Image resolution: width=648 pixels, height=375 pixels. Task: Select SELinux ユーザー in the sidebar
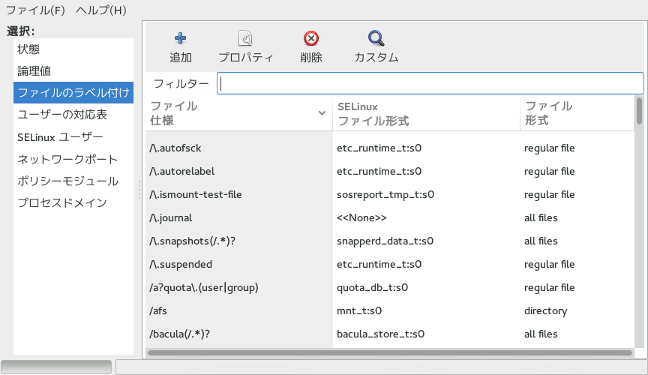73,137
